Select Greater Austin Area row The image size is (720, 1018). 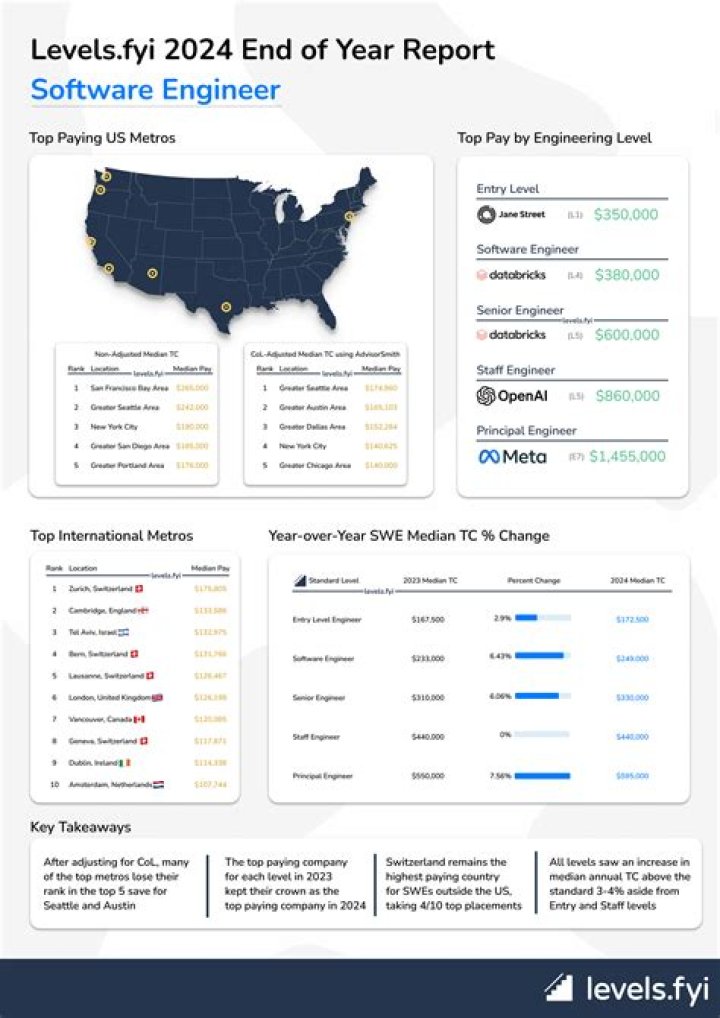coord(325,408)
